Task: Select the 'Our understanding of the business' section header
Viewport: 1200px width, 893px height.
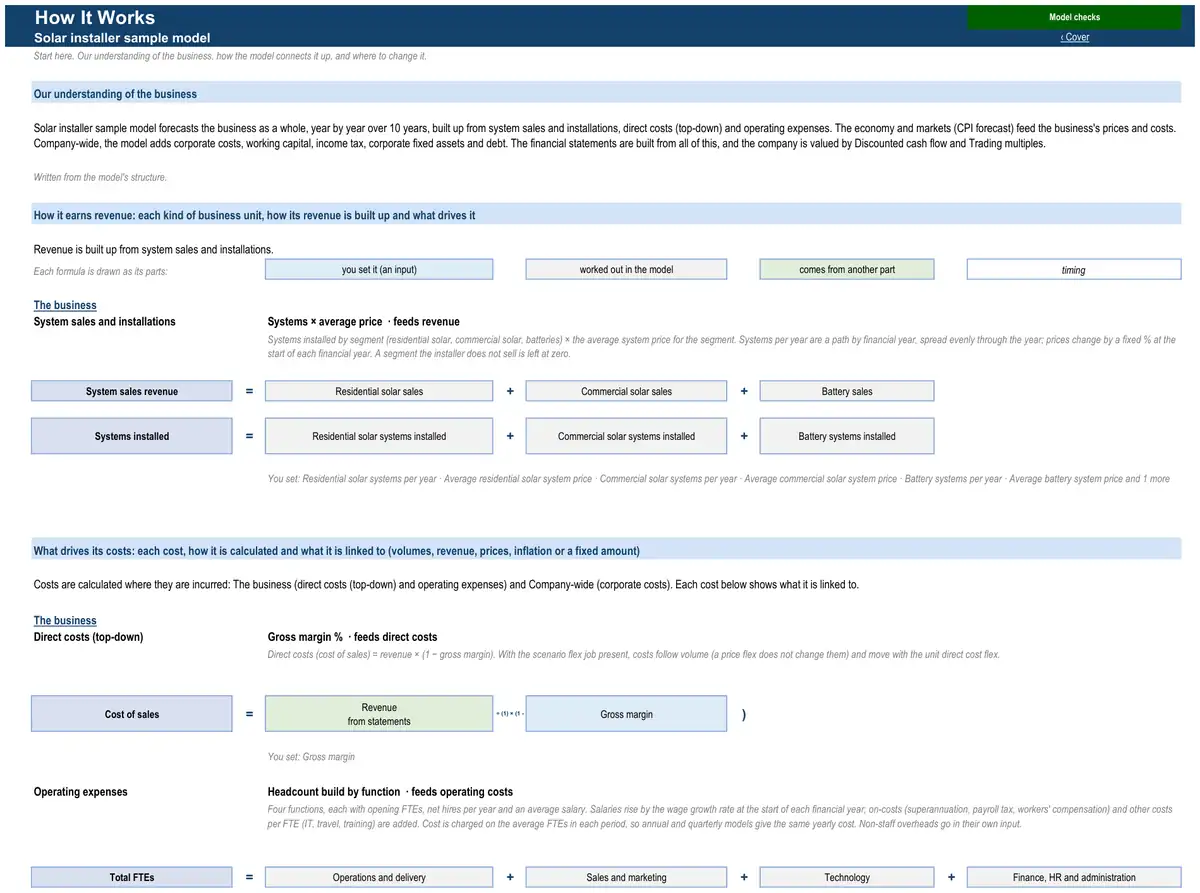Action: click(x=606, y=94)
